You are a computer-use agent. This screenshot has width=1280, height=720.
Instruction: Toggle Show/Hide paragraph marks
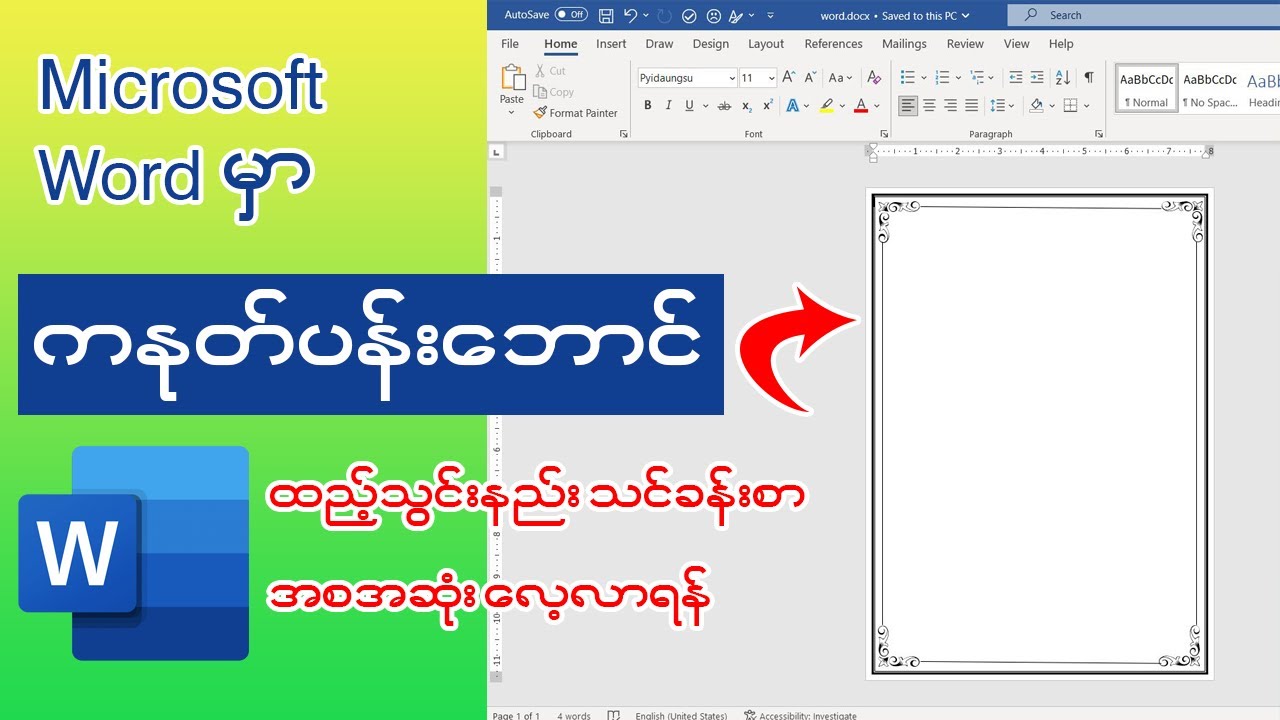[x=1089, y=78]
